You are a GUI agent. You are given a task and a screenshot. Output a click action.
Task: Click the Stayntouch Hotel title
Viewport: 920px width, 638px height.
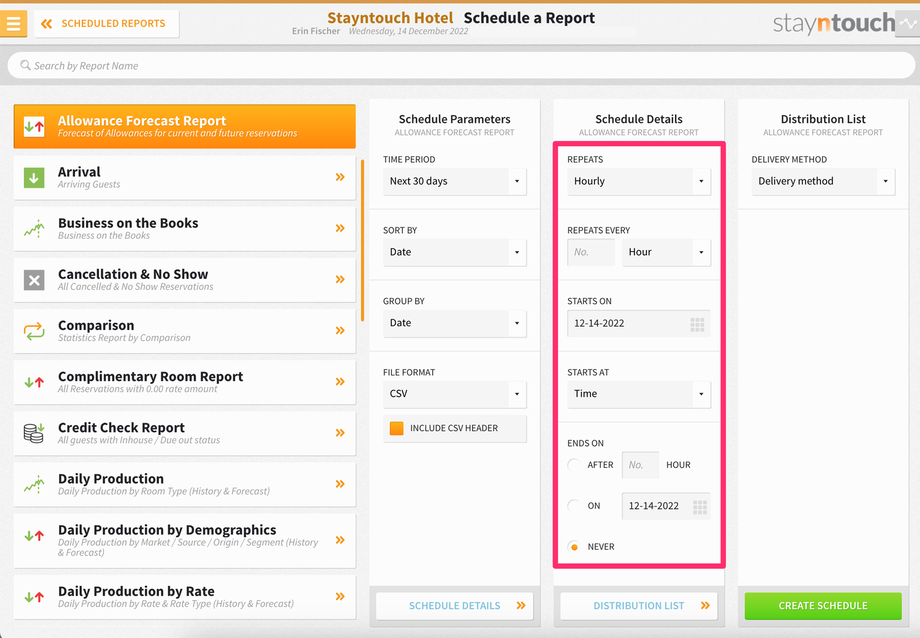click(x=390, y=18)
